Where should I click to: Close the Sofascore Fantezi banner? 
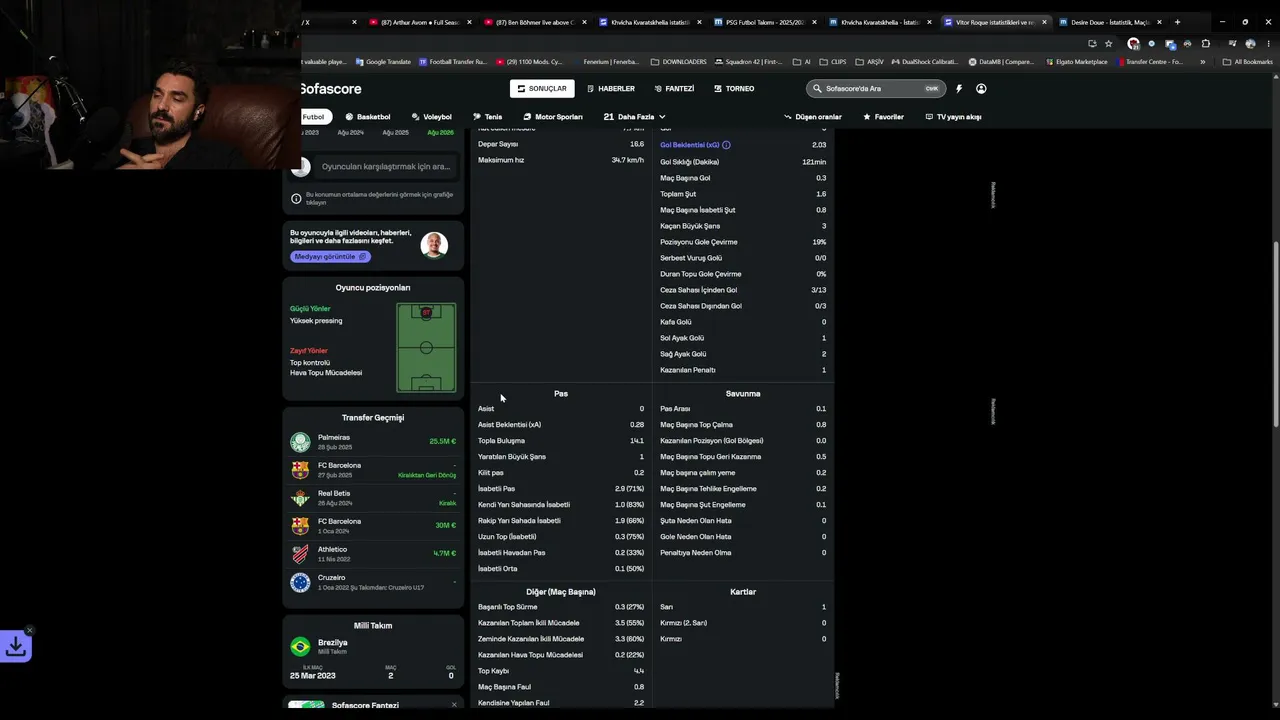tap(453, 705)
